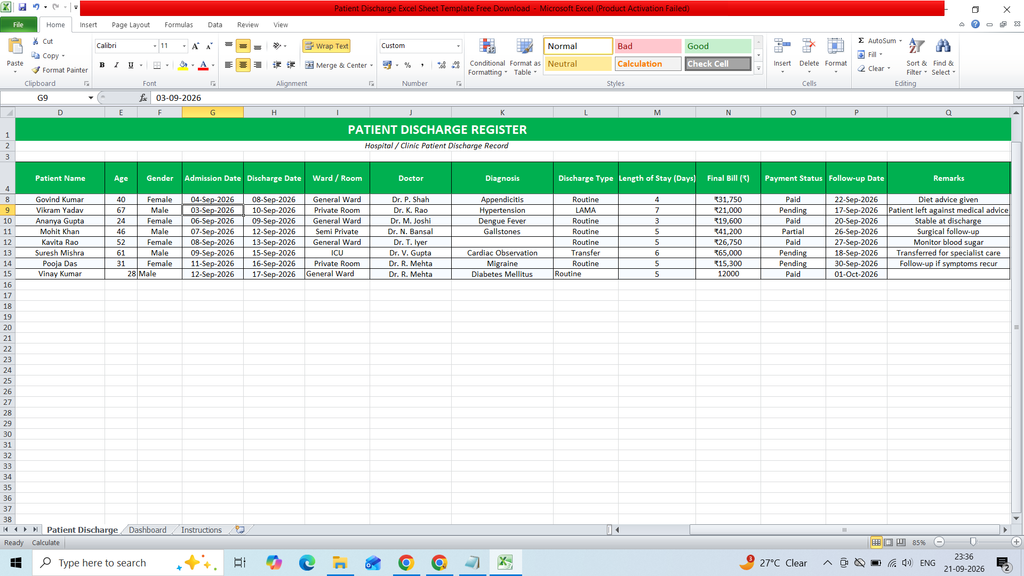The width and height of the screenshot is (1024, 576).
Task: Click the Select All corner button
Action: point(7,112)
